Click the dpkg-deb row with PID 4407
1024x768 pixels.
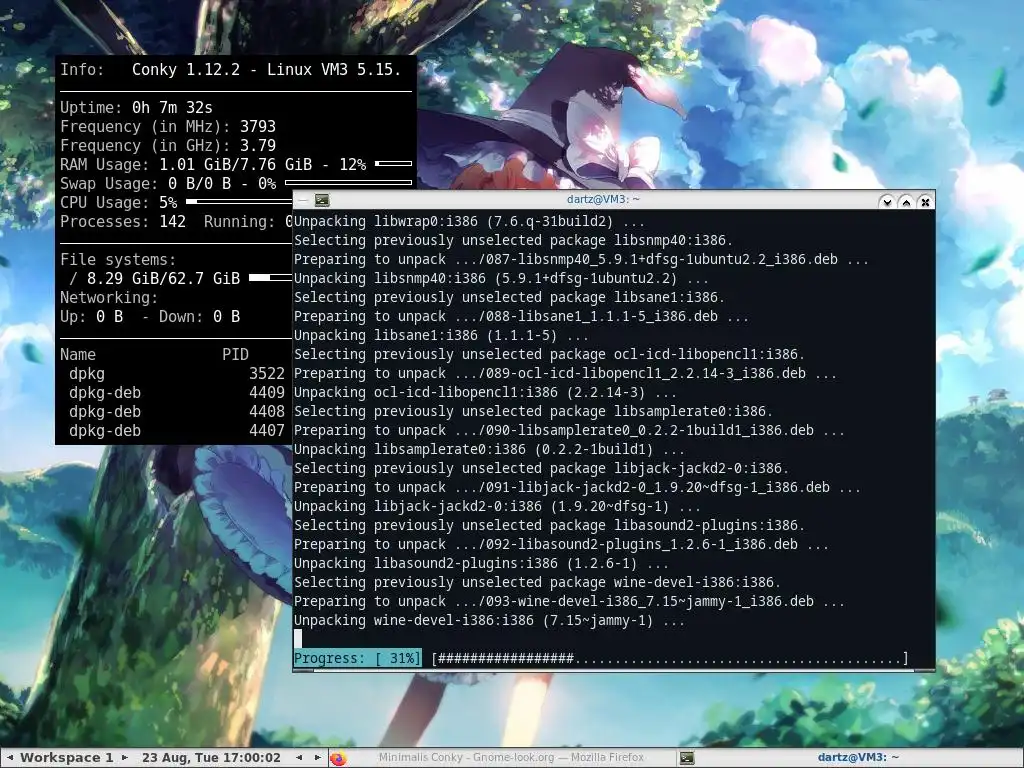pos(176,430)
